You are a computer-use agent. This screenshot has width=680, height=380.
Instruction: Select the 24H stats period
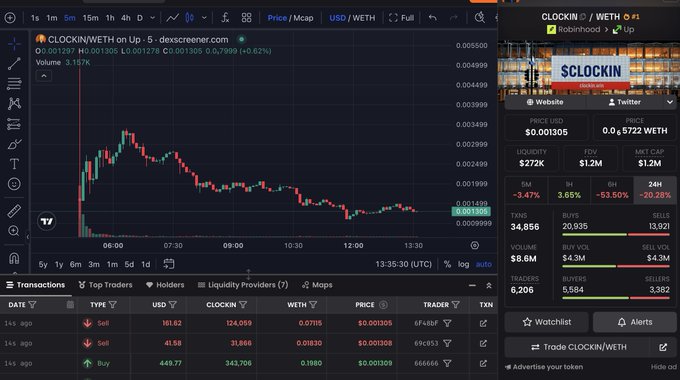(655, 190)
